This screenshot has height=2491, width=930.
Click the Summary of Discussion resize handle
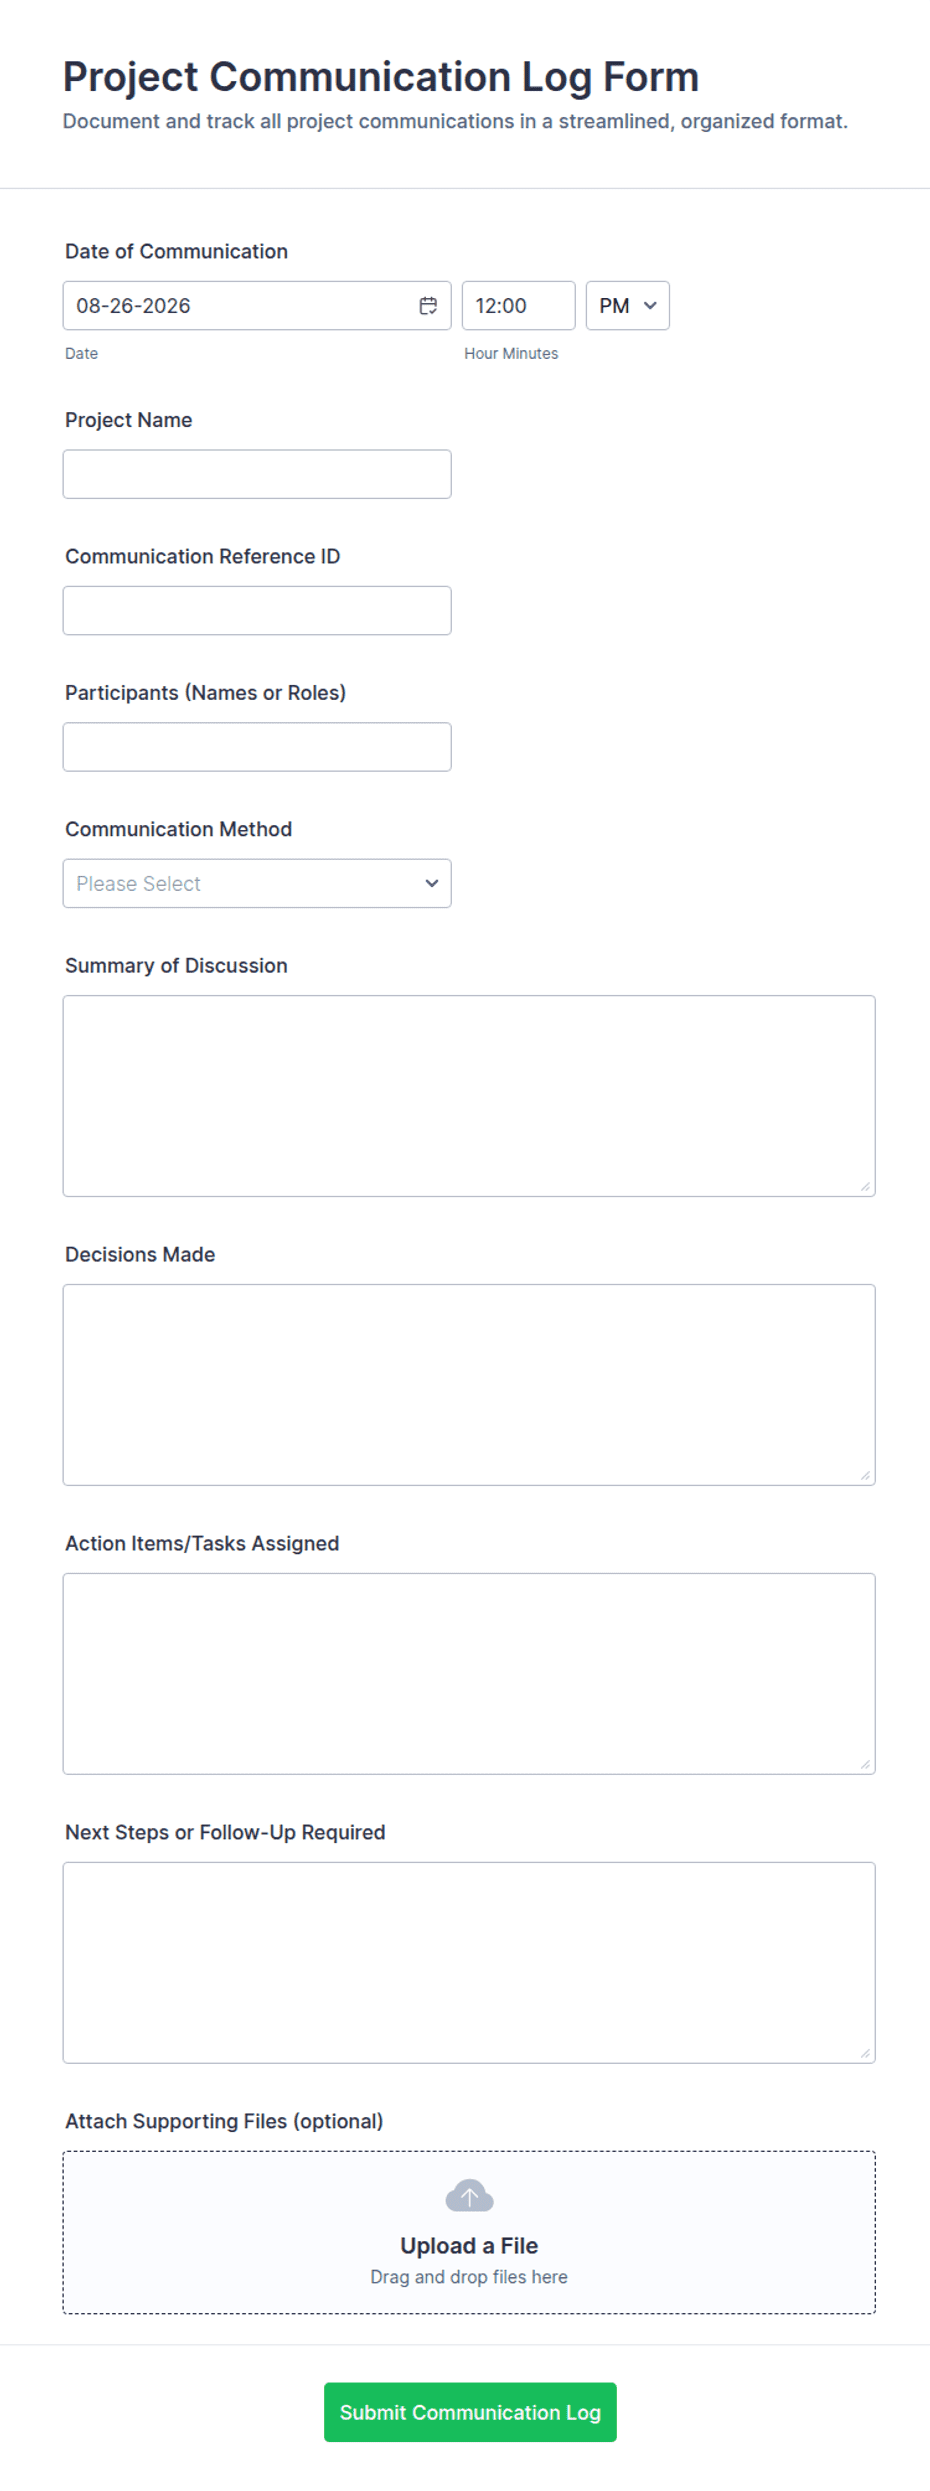[865, 1186]
